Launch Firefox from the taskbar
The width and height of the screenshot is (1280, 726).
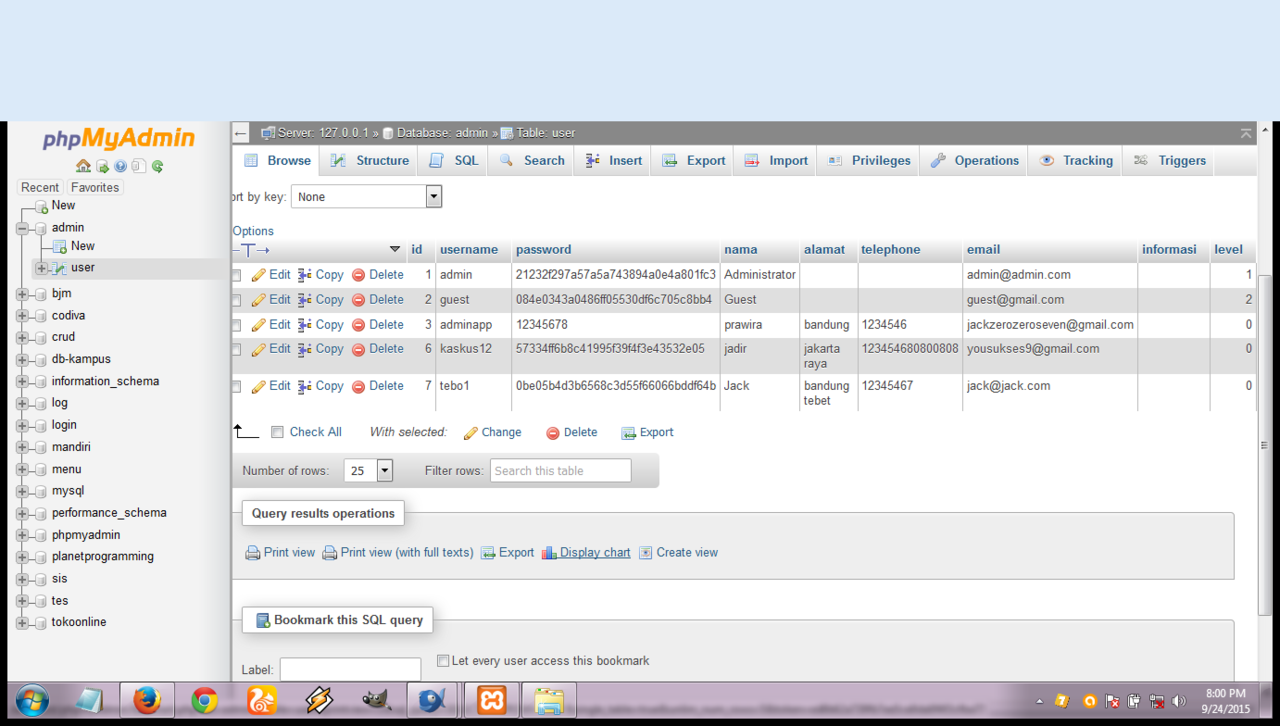click(147, 700)
